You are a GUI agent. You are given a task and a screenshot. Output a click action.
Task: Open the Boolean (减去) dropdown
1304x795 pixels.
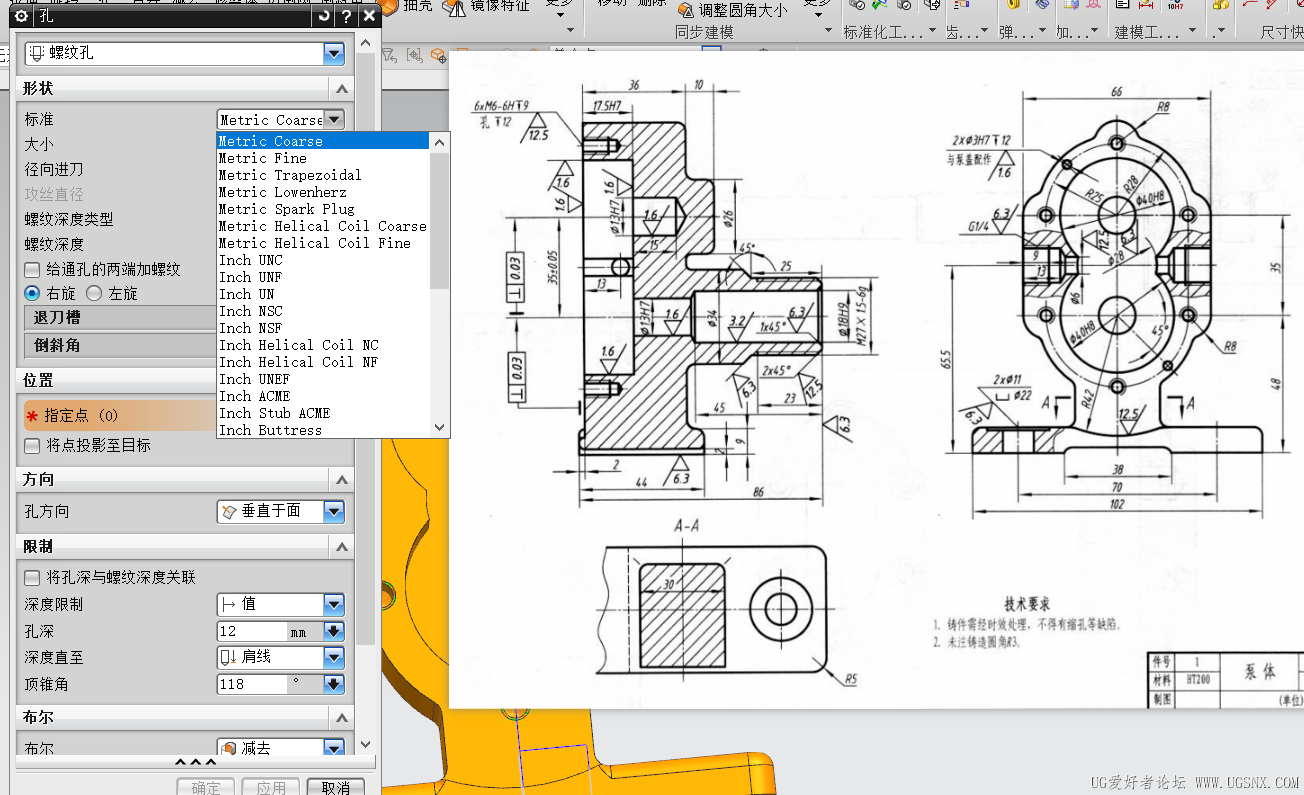[x=334, y=748]
